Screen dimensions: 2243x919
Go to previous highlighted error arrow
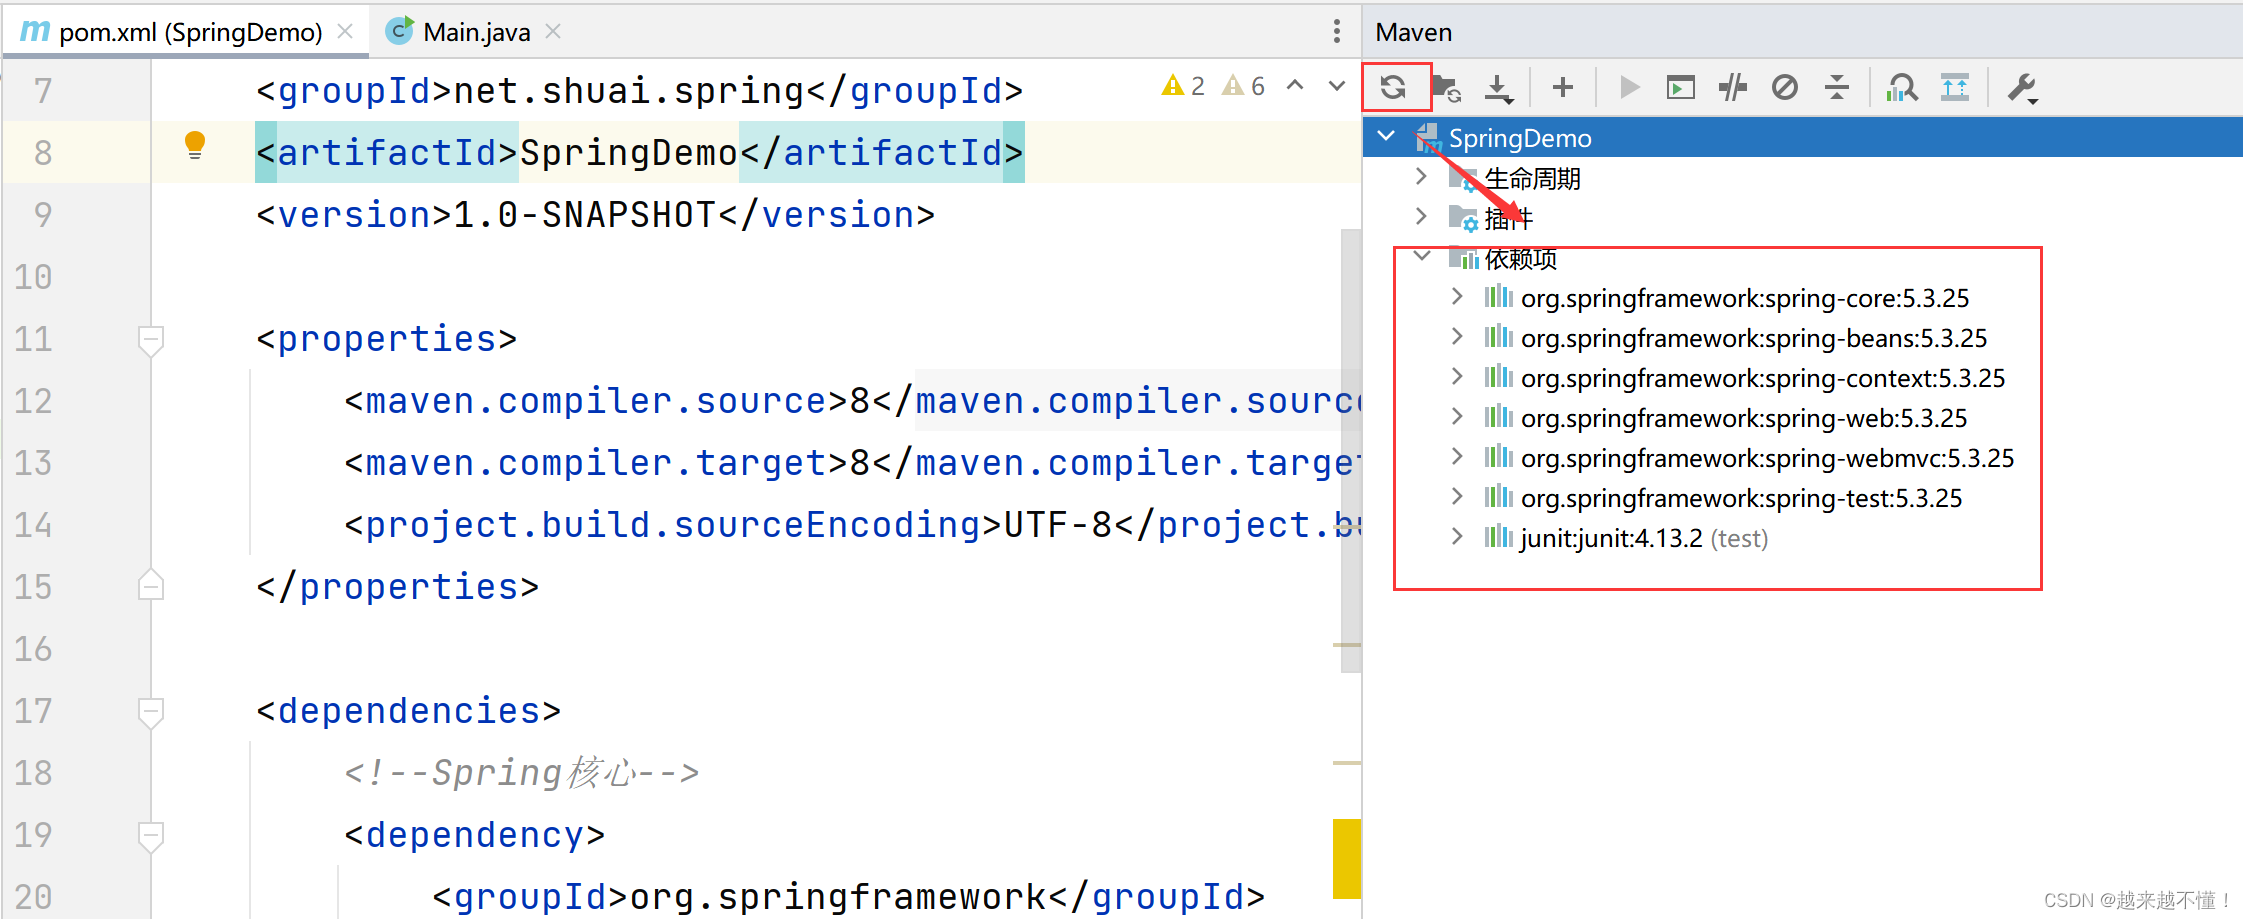tap(1295, 86)
